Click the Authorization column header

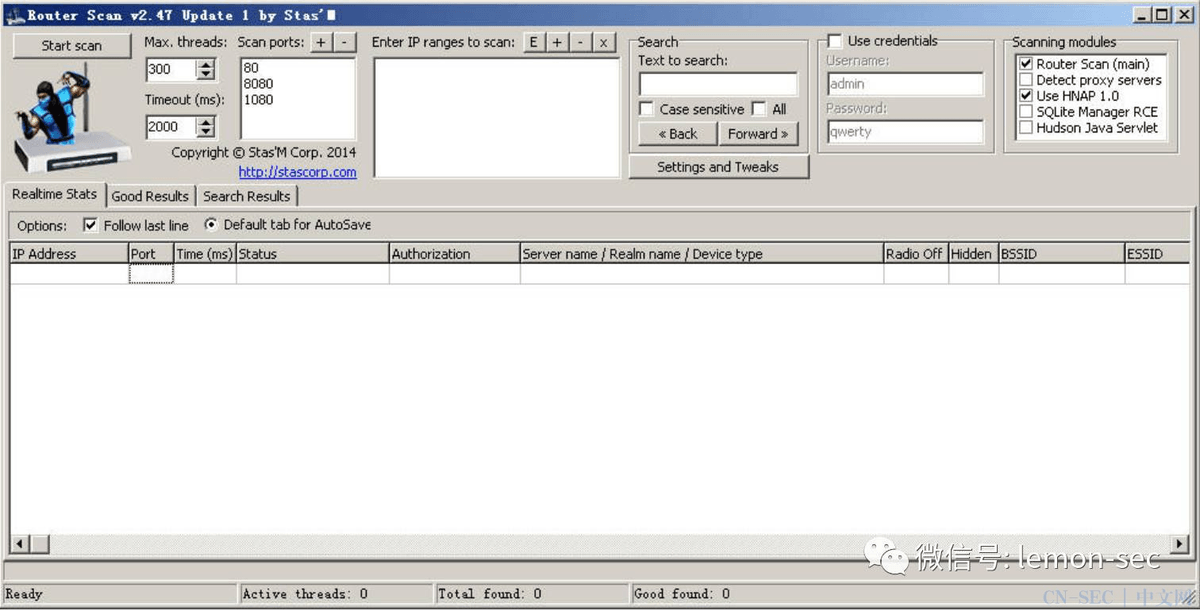point(455,254)
